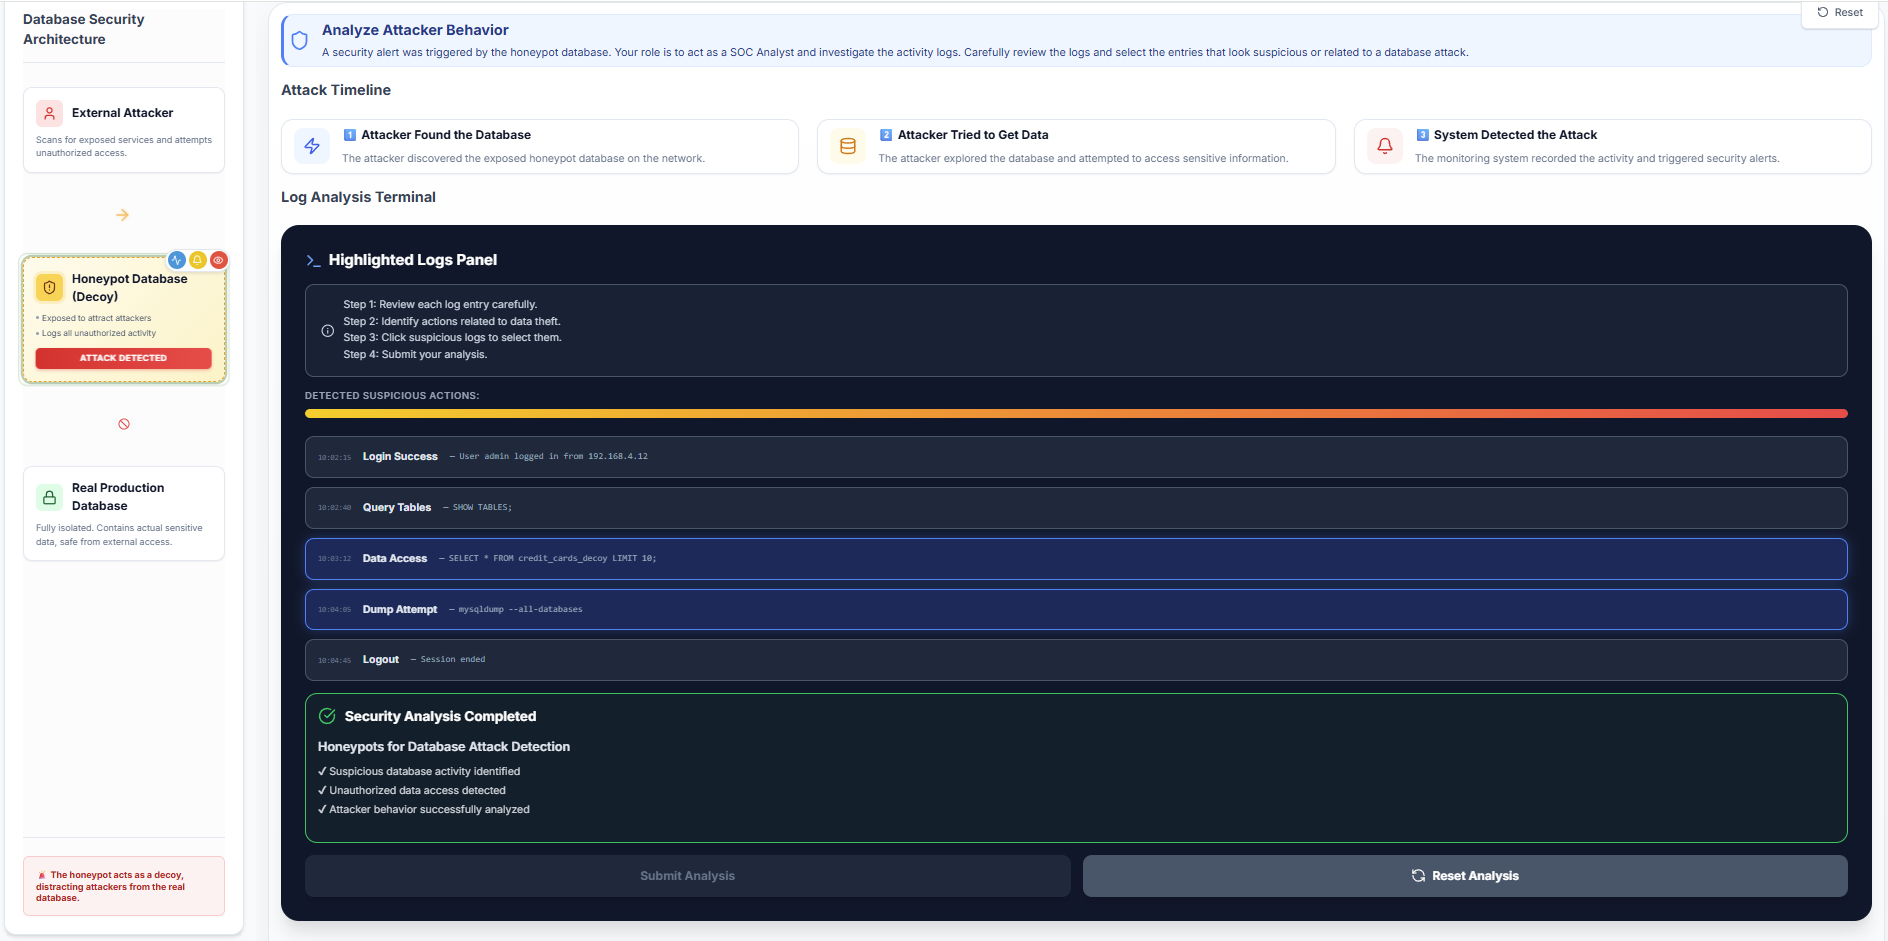Select the lightning icon in Attacker Found the Database
Image resolution: width=1888 pixels, height=941 pixels.
coord(311,146)
